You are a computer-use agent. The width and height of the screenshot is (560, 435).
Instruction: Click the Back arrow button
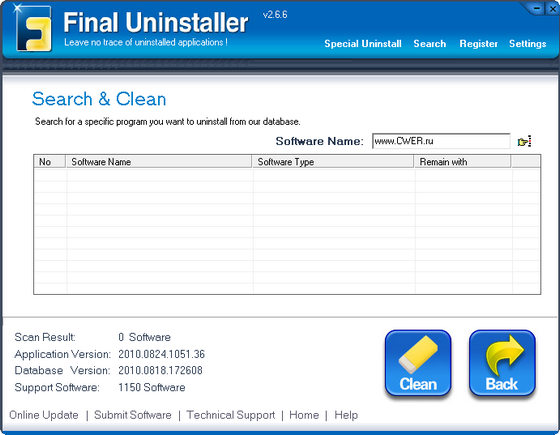coord(502,363)
